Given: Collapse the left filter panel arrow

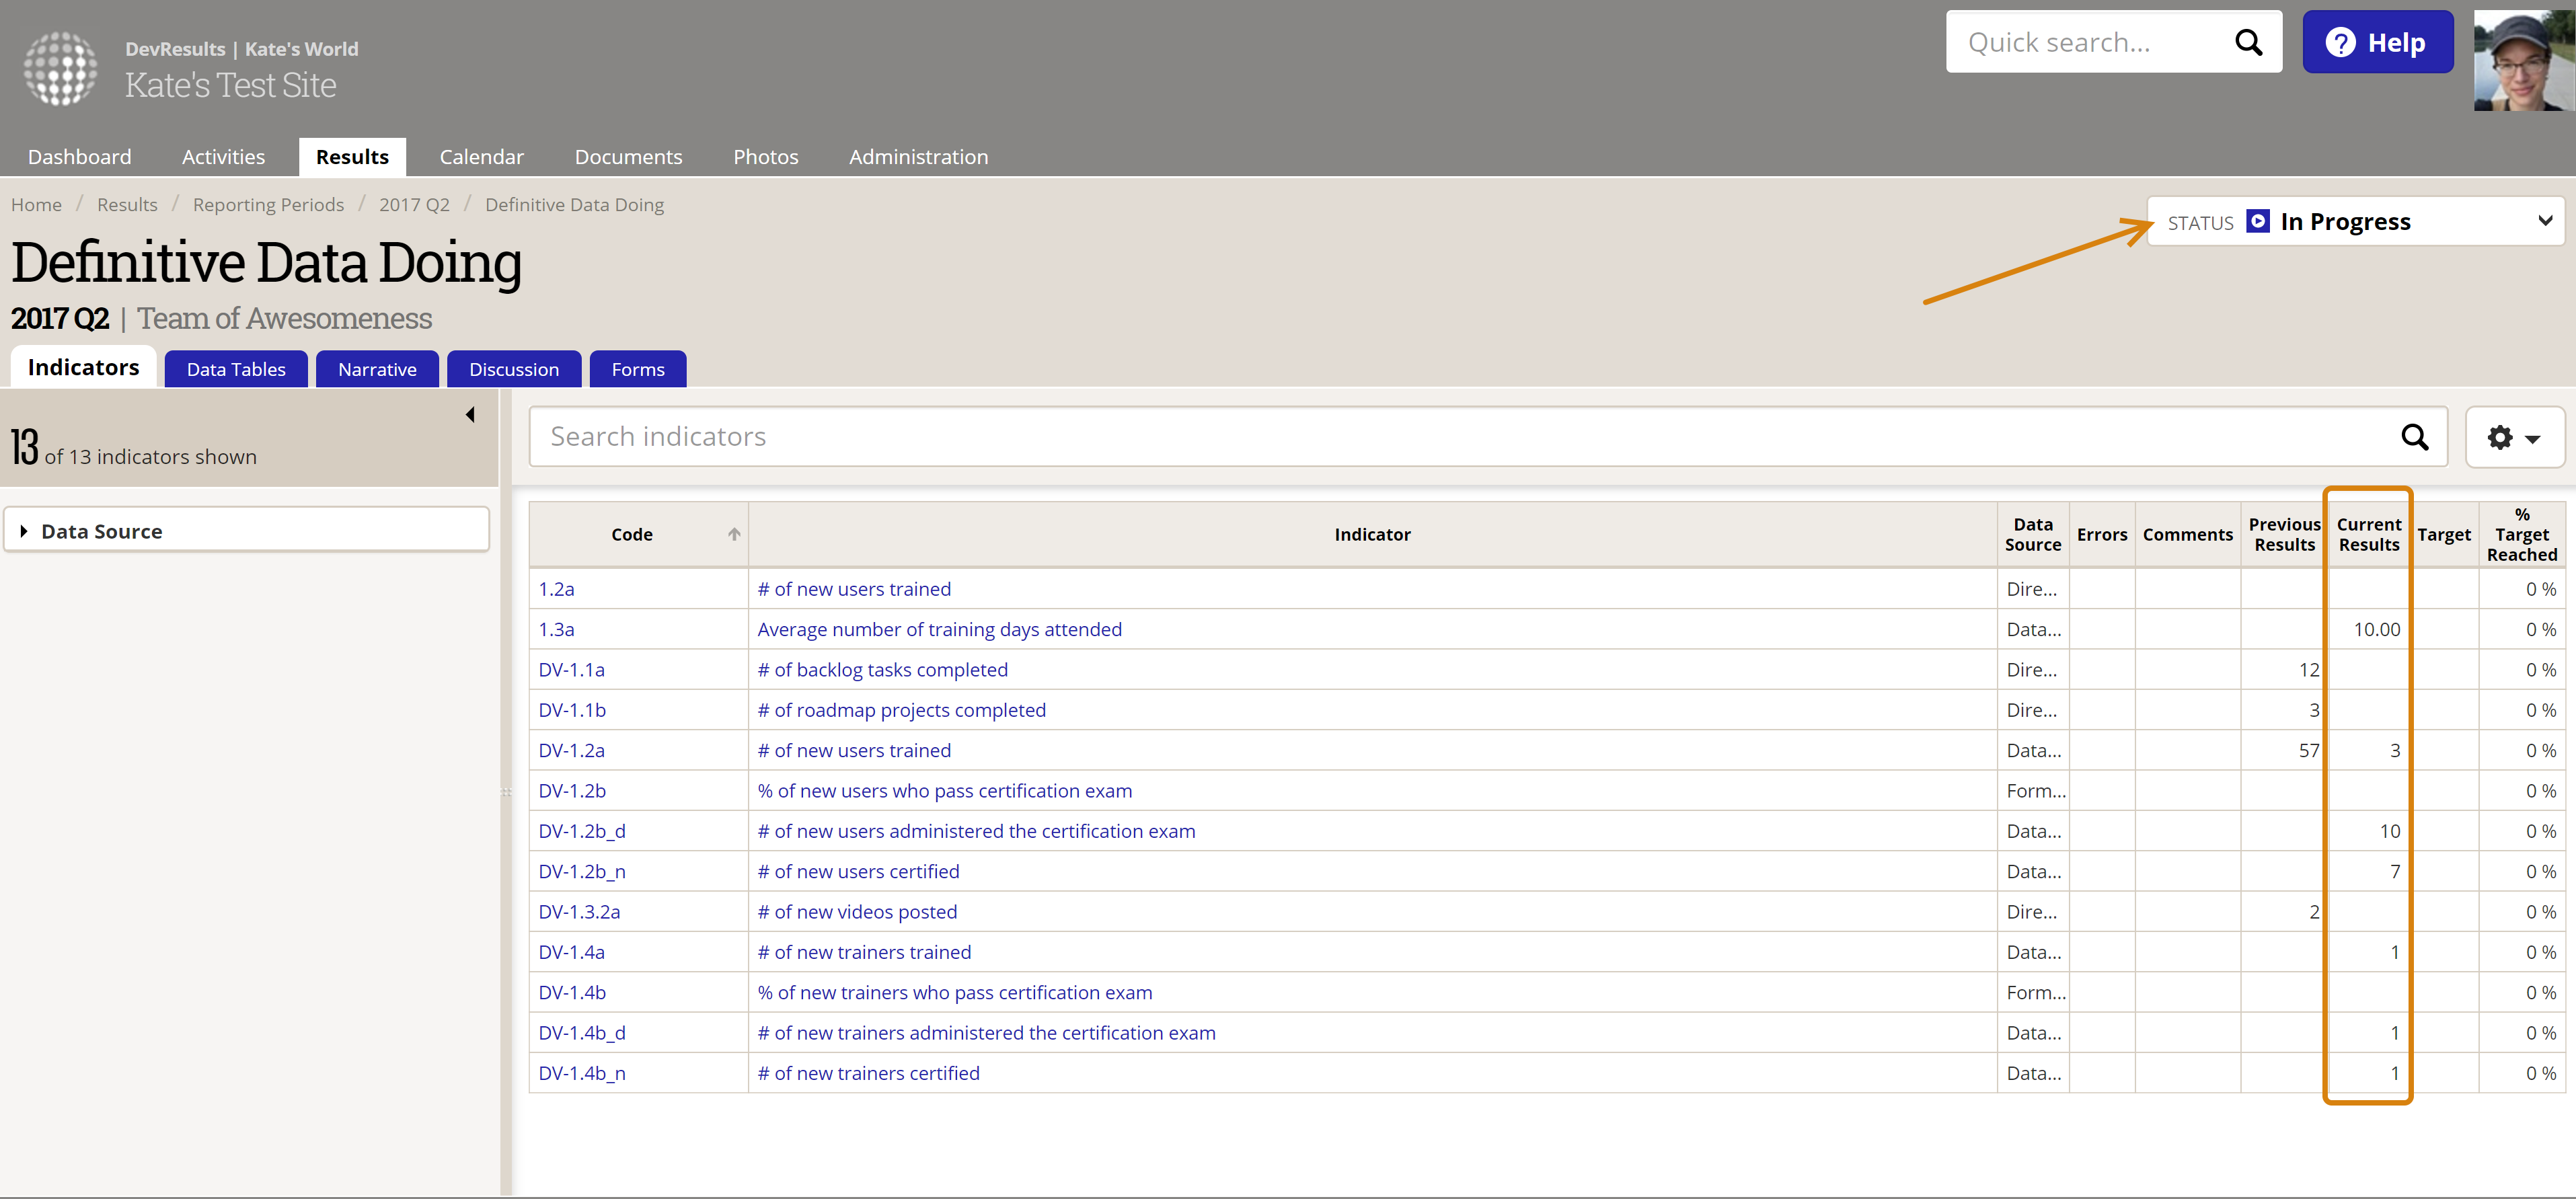Looking at the screenshot, I should click(470, 415).
